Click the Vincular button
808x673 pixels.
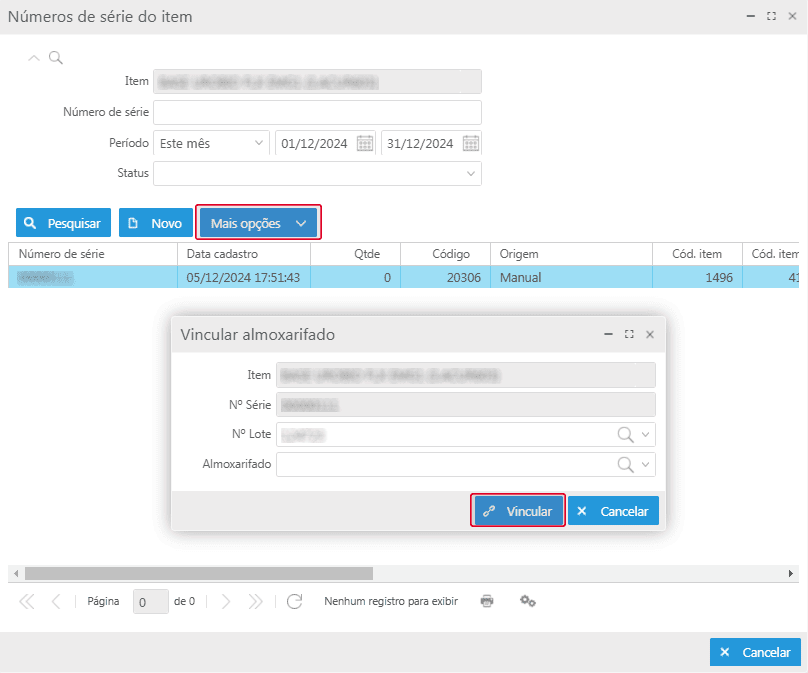point(518,511)
